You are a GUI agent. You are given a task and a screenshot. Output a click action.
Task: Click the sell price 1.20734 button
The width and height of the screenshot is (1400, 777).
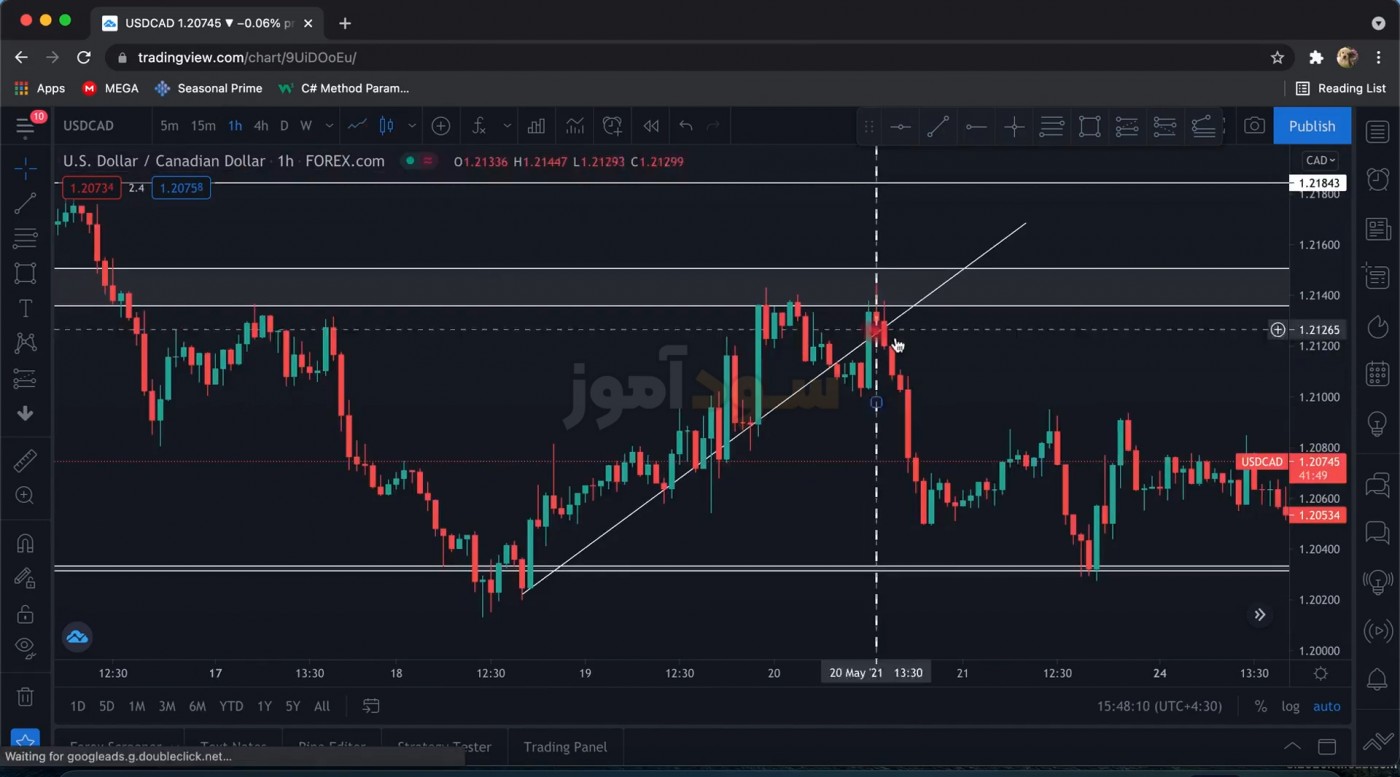91,187
